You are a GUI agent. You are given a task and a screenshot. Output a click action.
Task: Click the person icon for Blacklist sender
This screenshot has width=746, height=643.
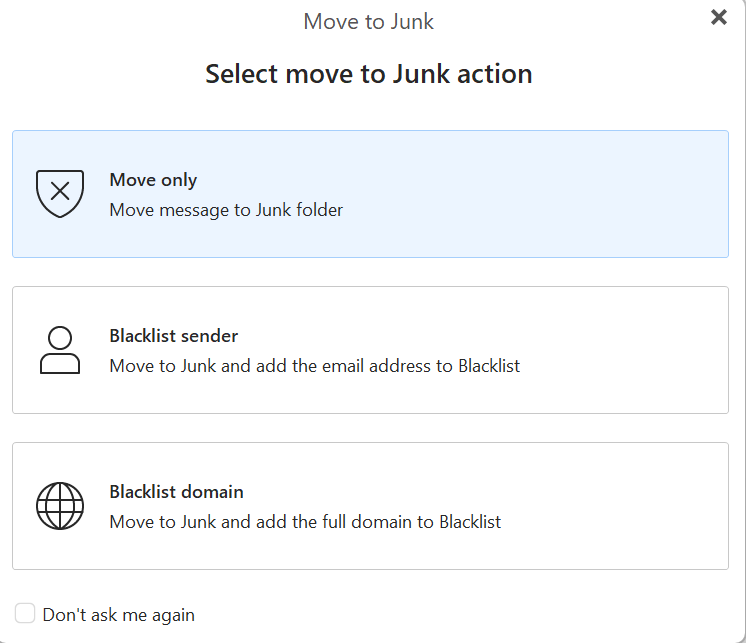point(60,350)
